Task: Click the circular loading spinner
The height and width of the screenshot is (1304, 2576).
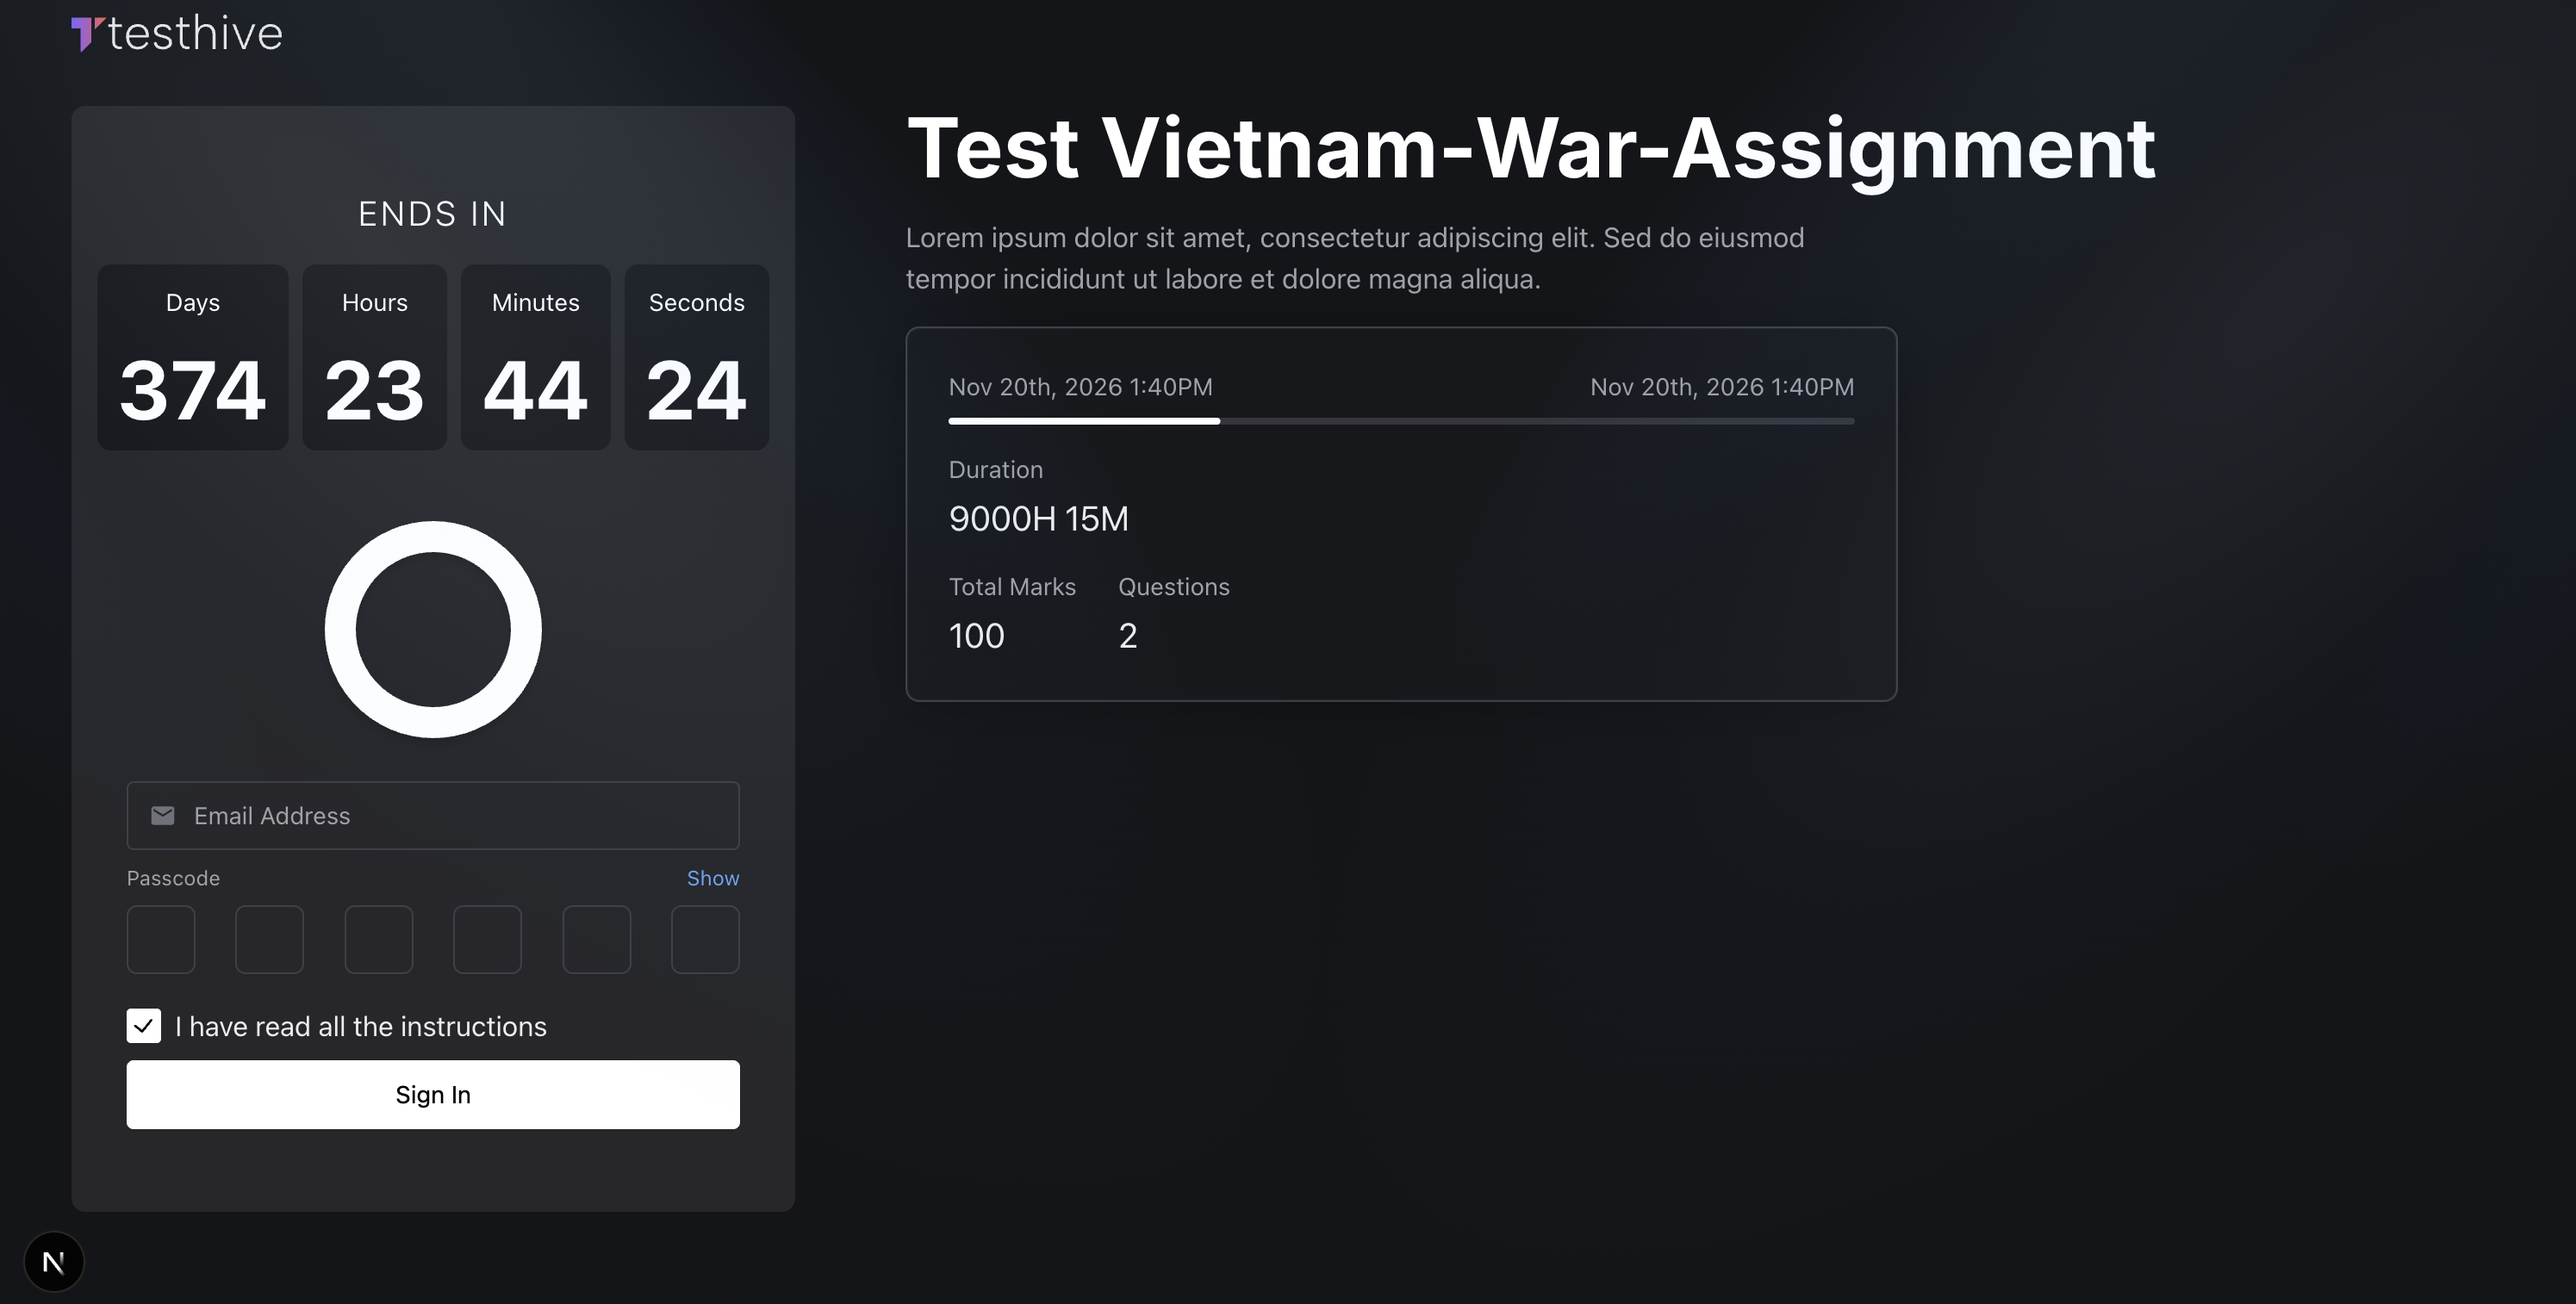Action: (x=432, y=629)
